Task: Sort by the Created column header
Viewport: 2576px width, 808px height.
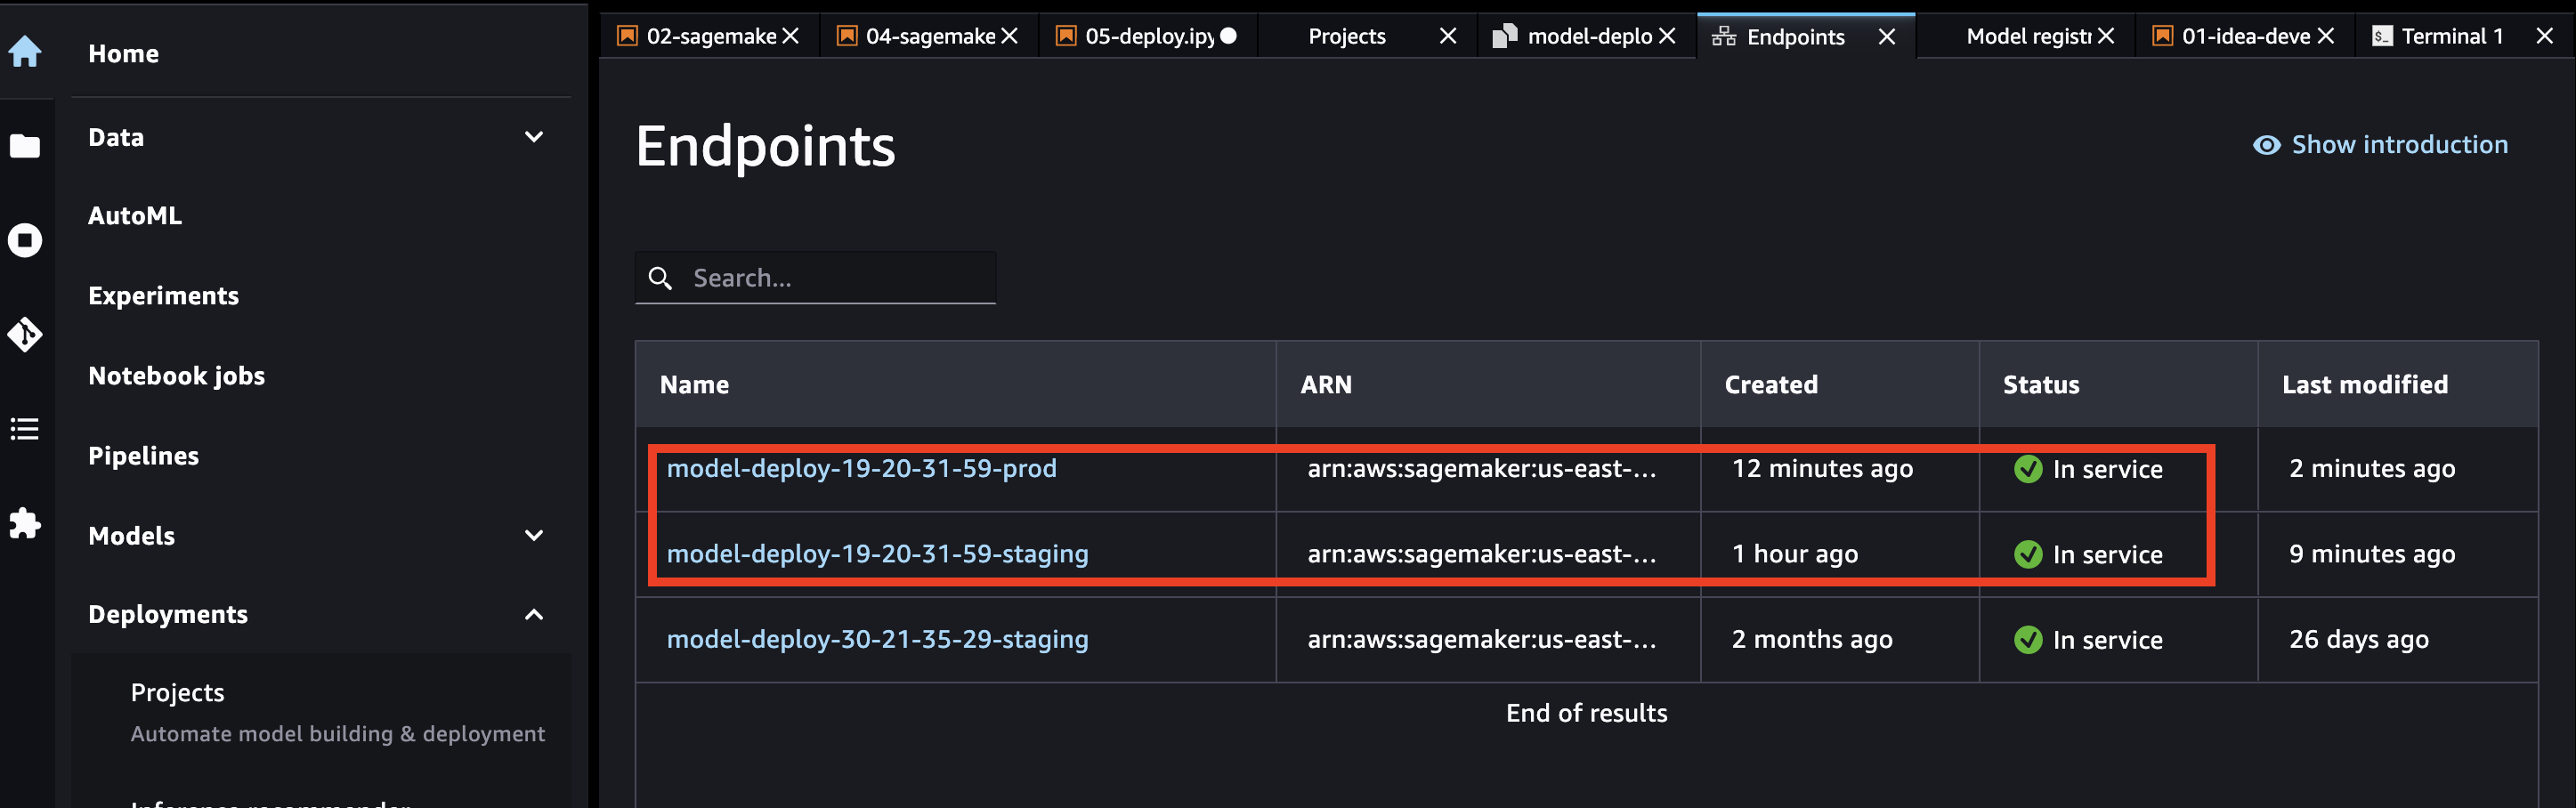Action: 1771,385
